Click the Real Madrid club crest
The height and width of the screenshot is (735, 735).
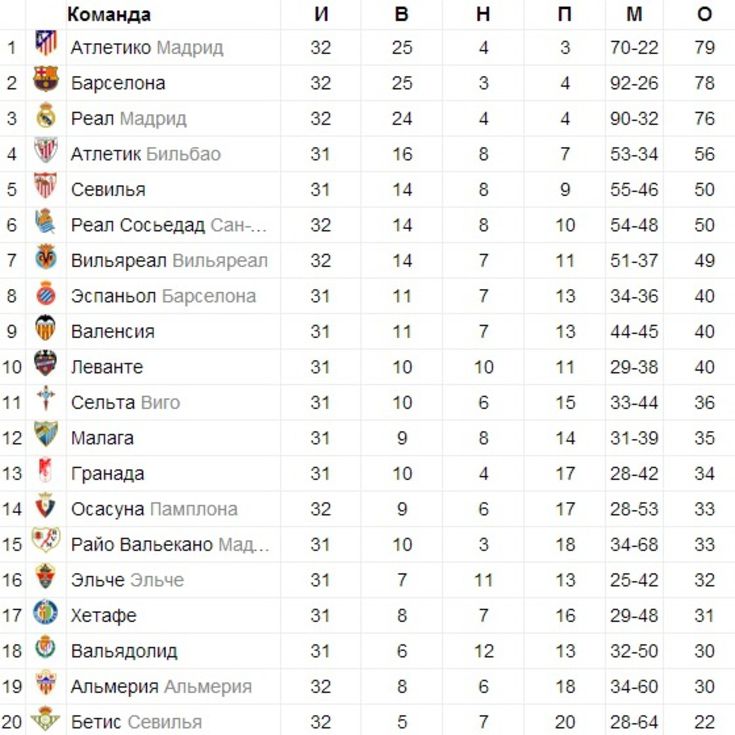tap(46, 115)
